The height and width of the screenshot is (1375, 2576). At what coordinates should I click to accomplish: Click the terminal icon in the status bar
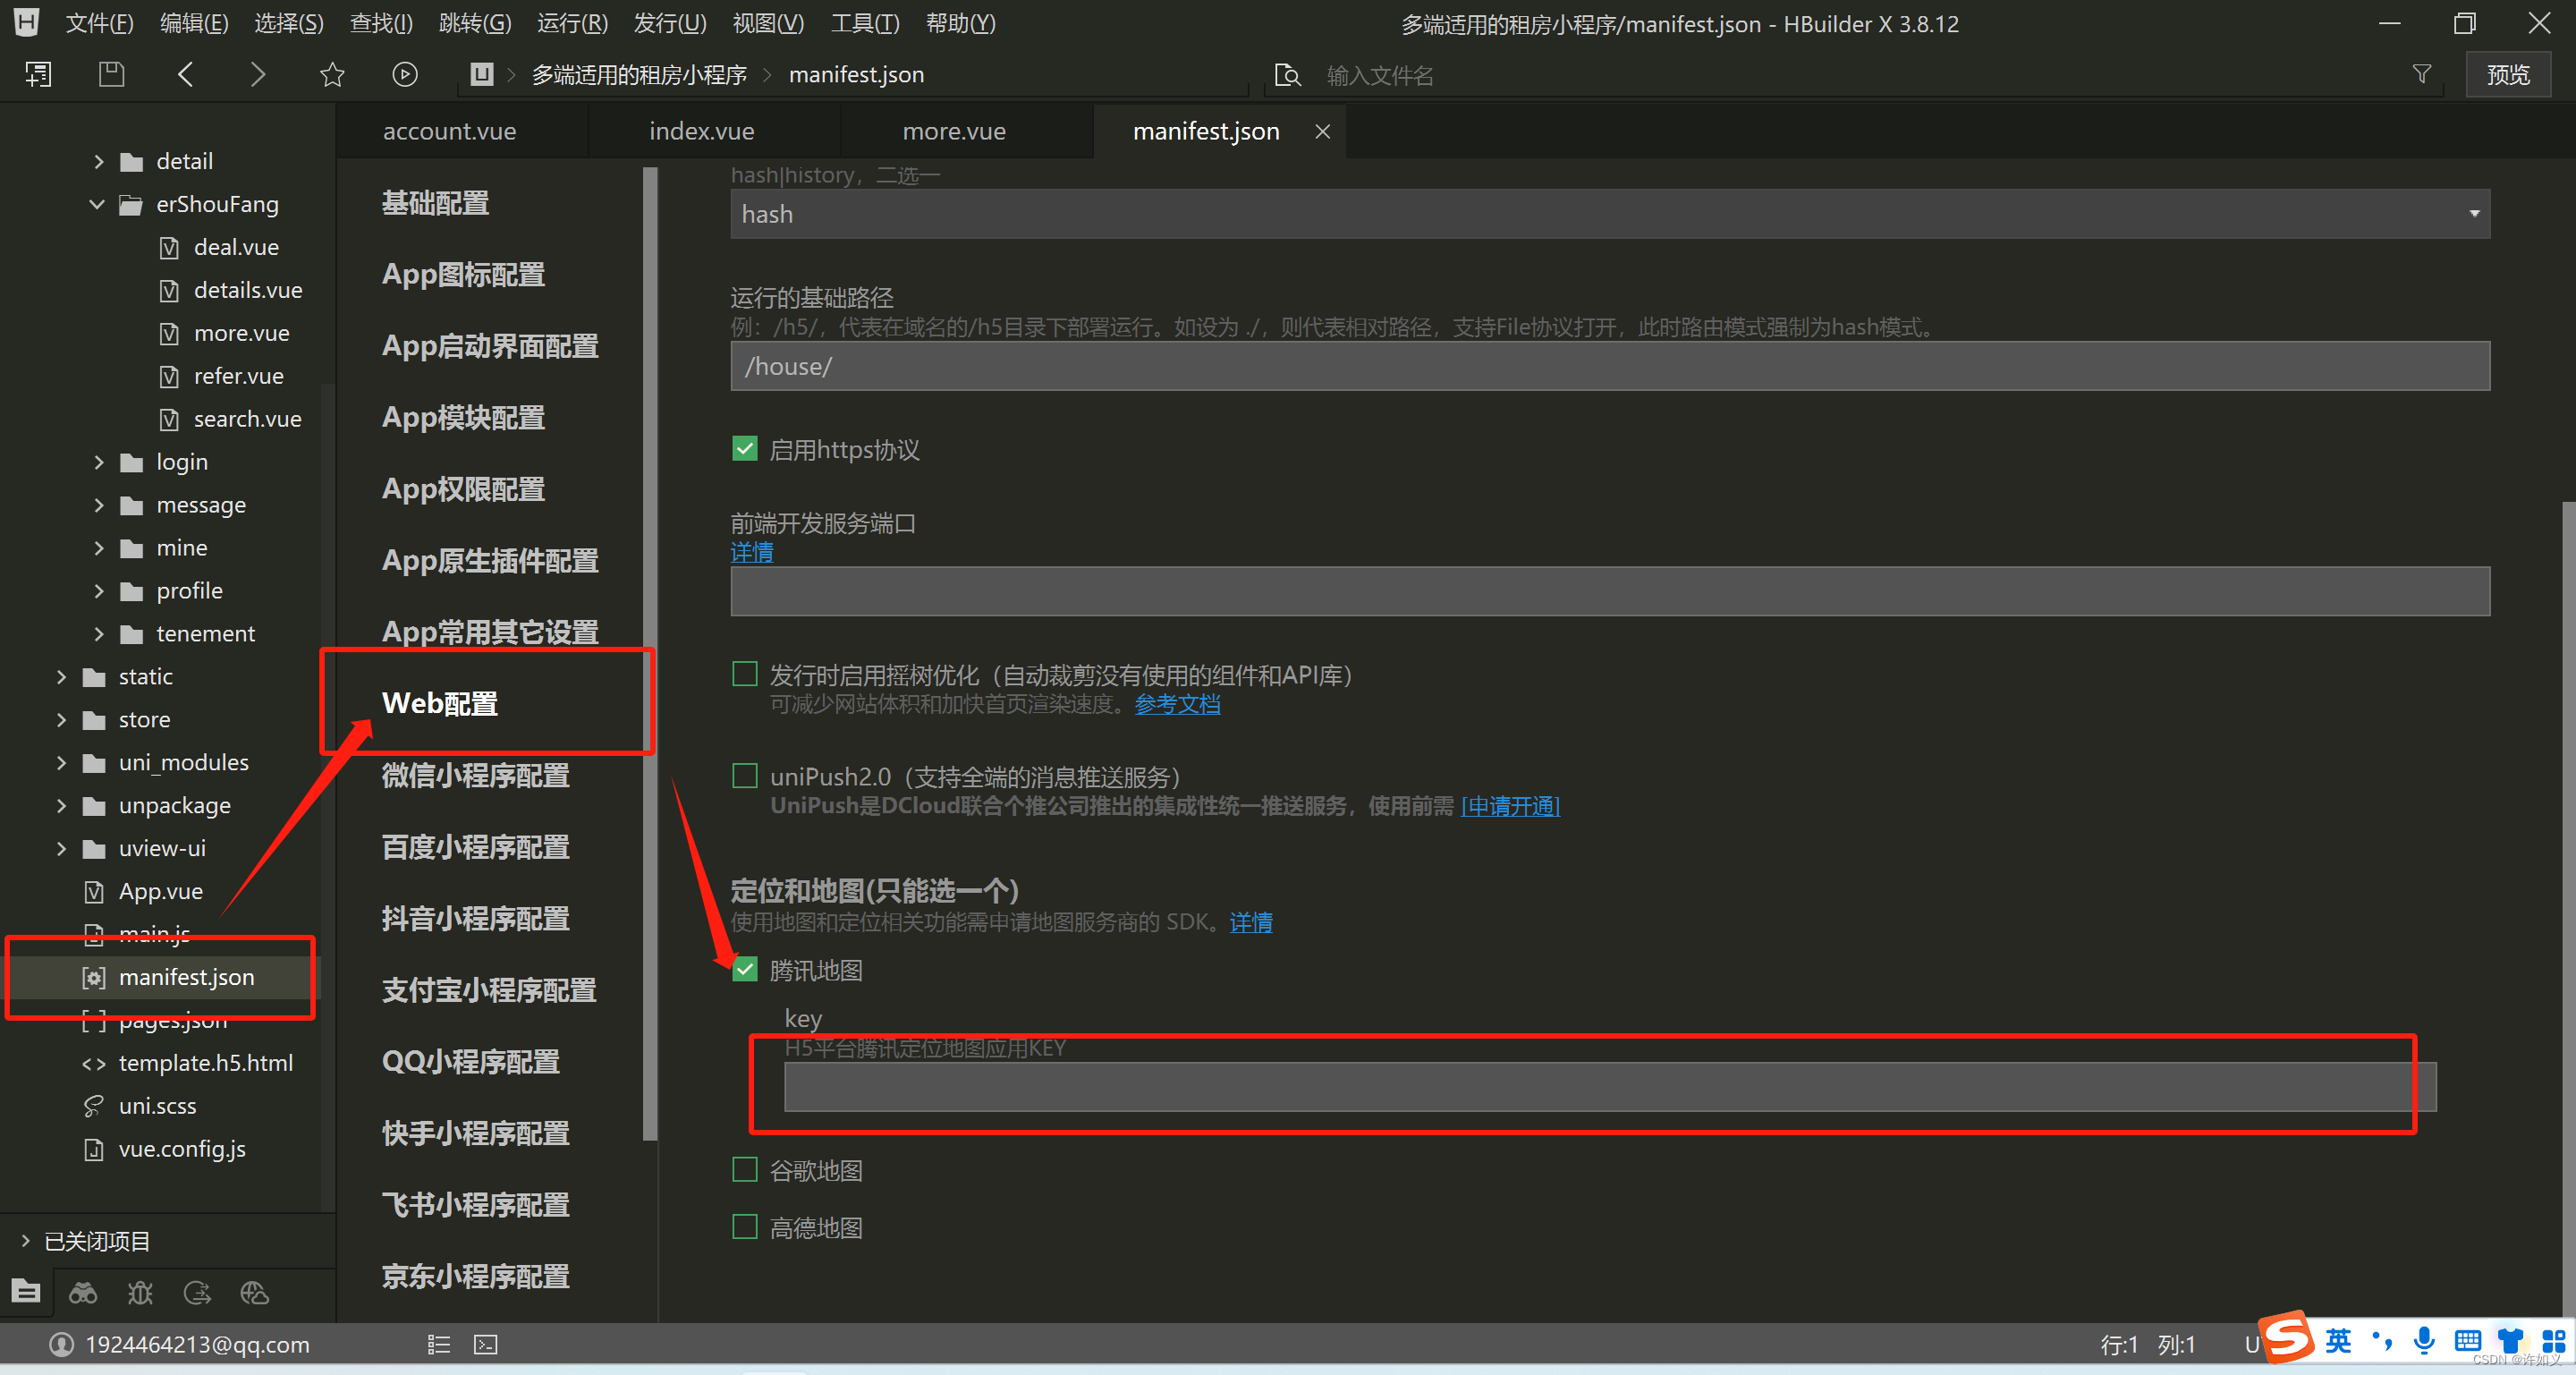486,1344
